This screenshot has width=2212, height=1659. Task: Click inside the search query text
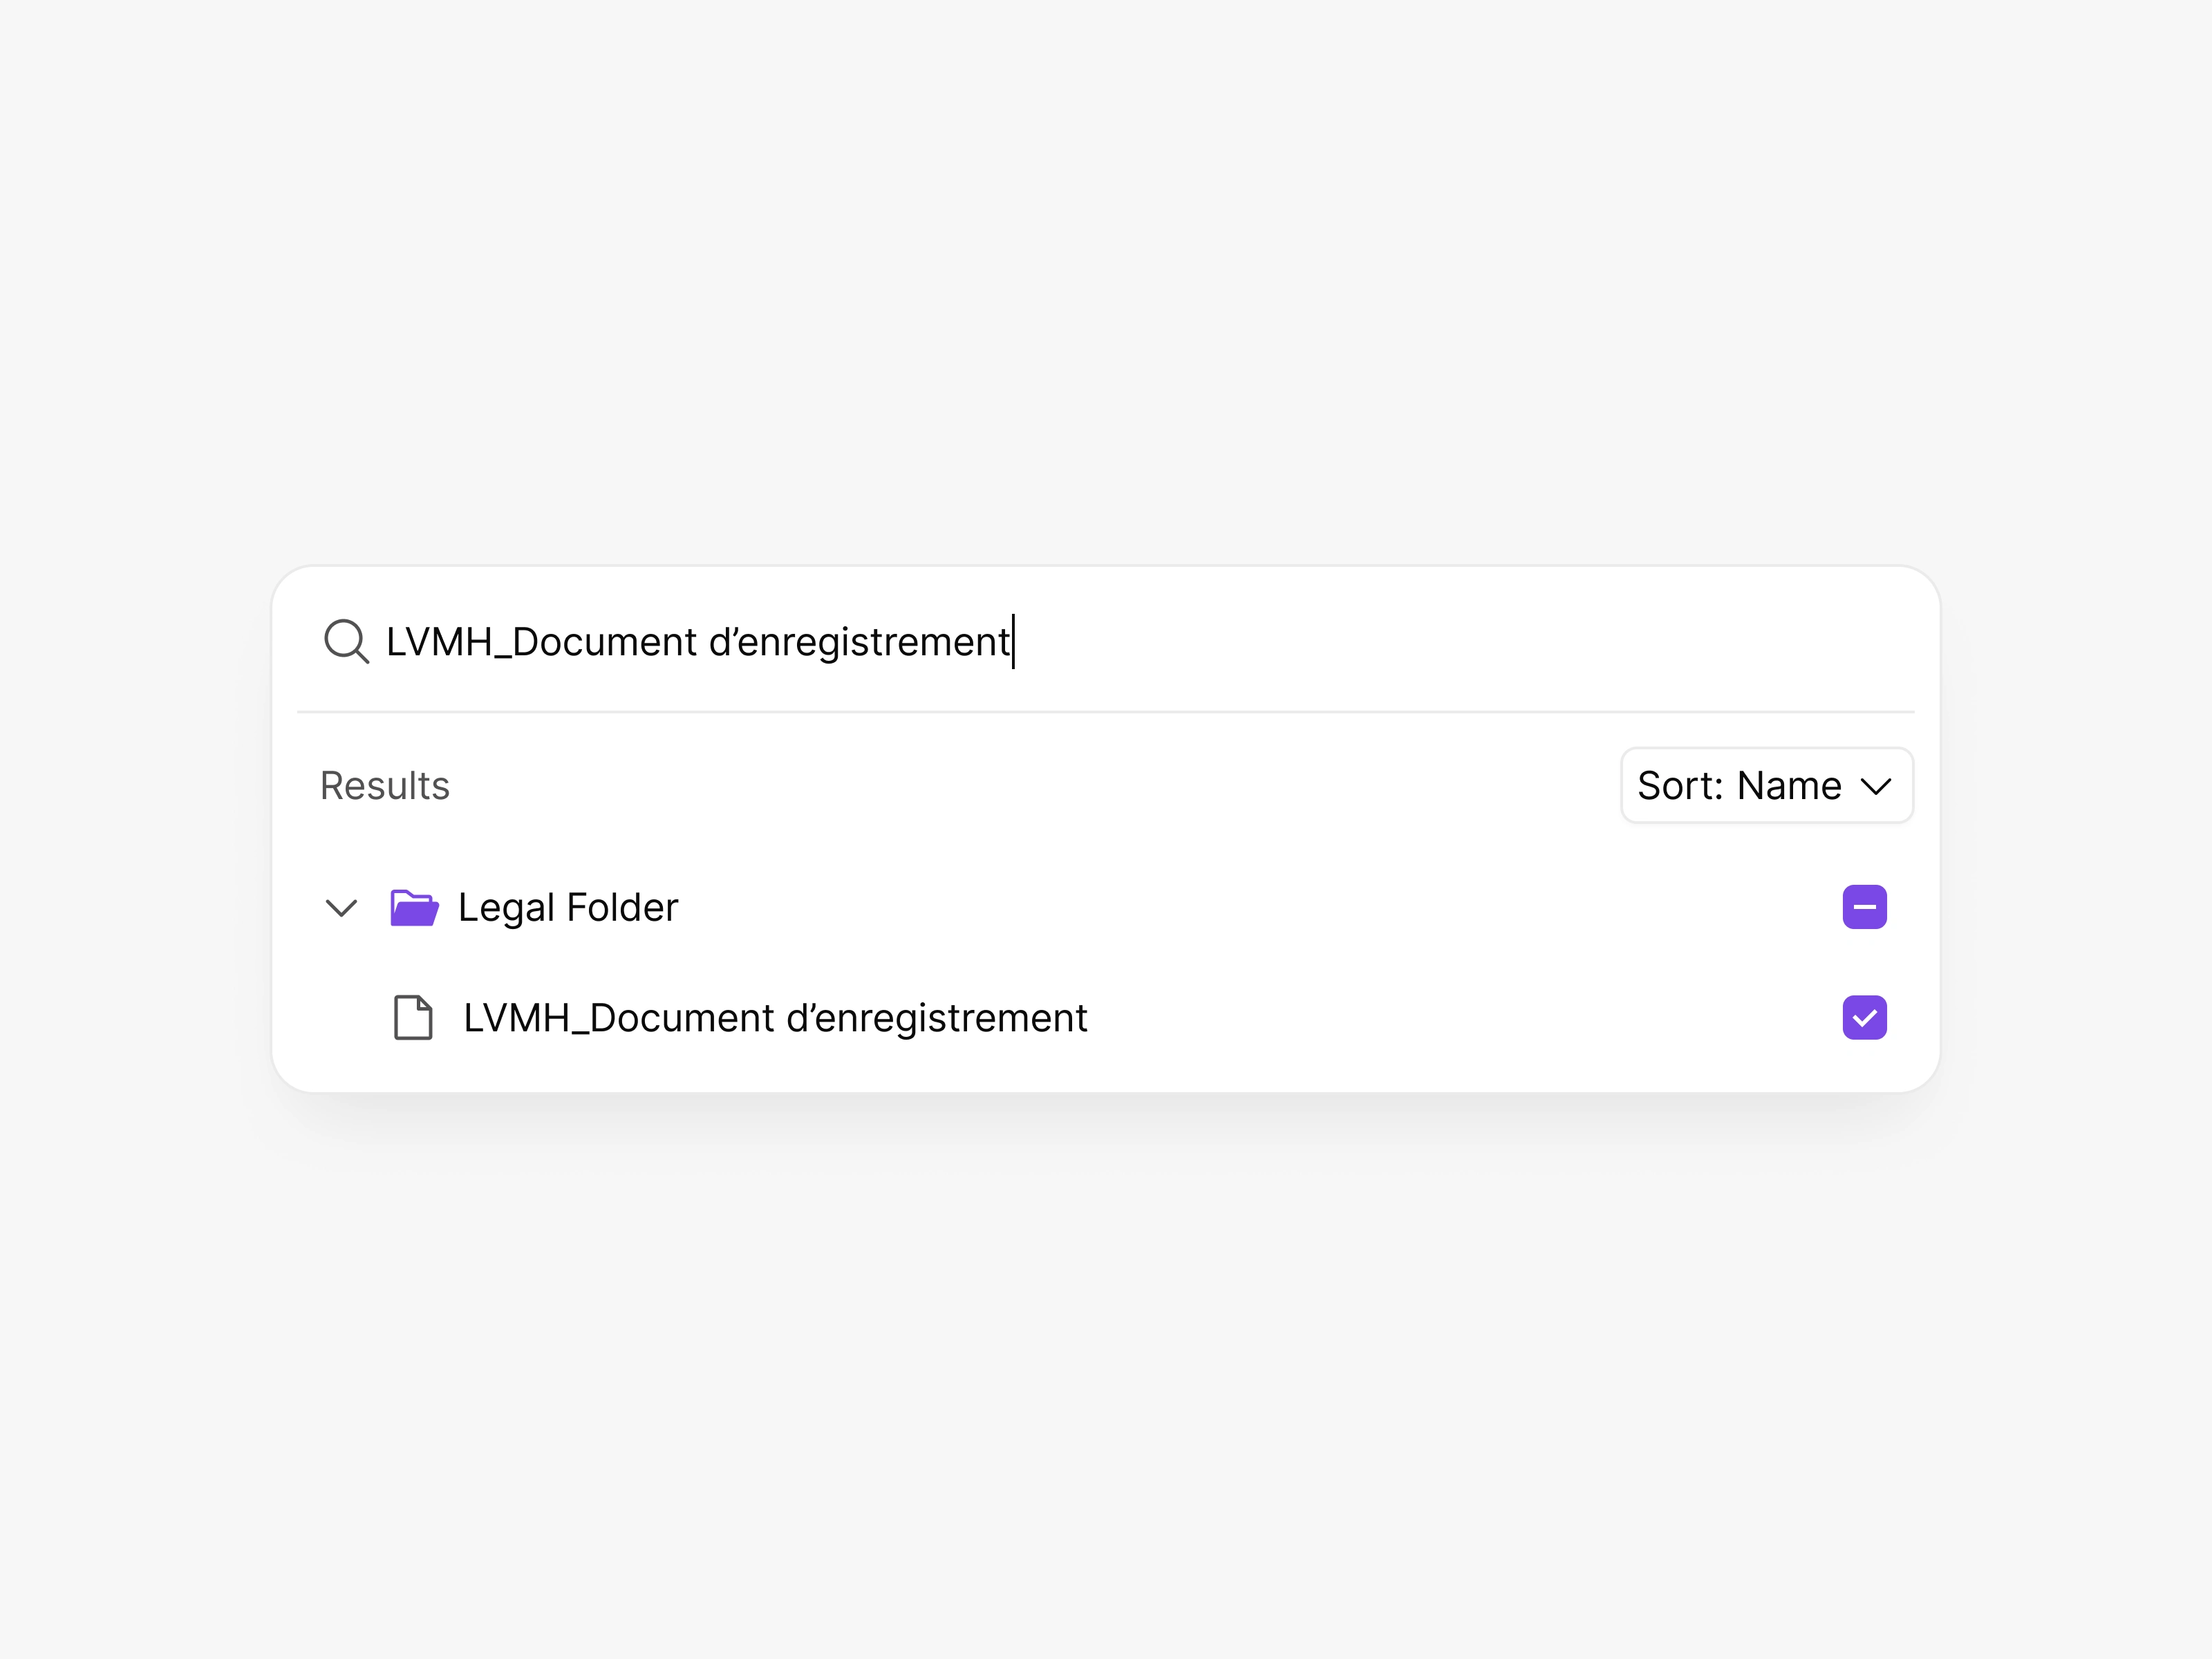(x=697, y=642)
